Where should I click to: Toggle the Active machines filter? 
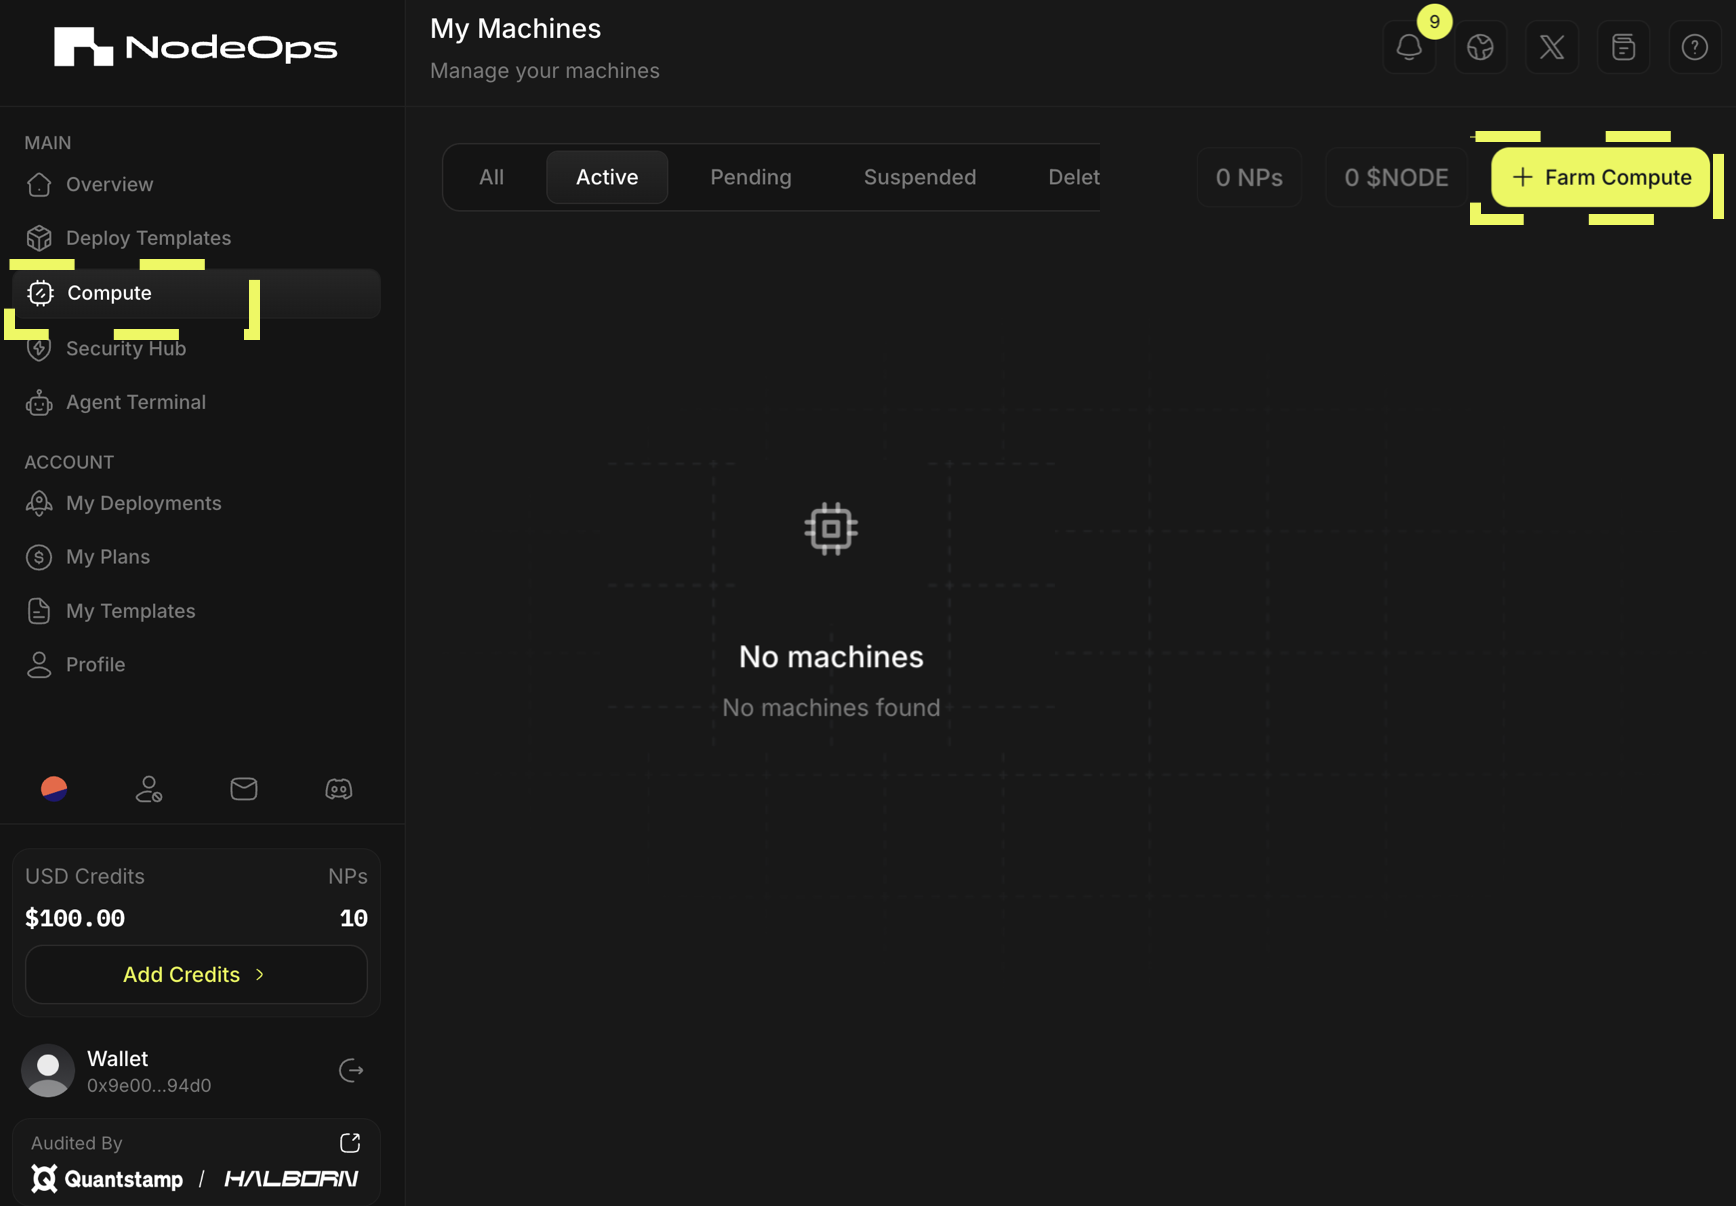coord(606,177)
